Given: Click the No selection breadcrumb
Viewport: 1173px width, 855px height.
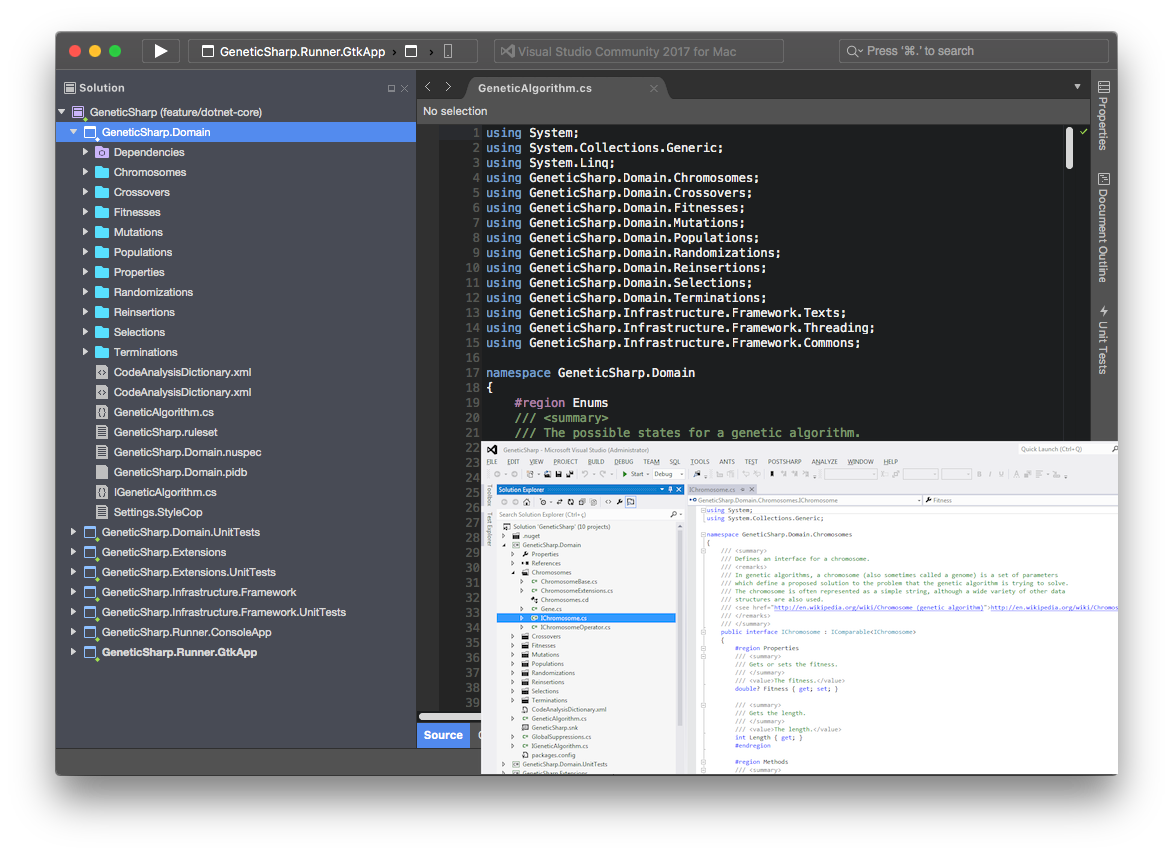Looking at the screenshot, I should pyautogui.click(x=455, y=111).
